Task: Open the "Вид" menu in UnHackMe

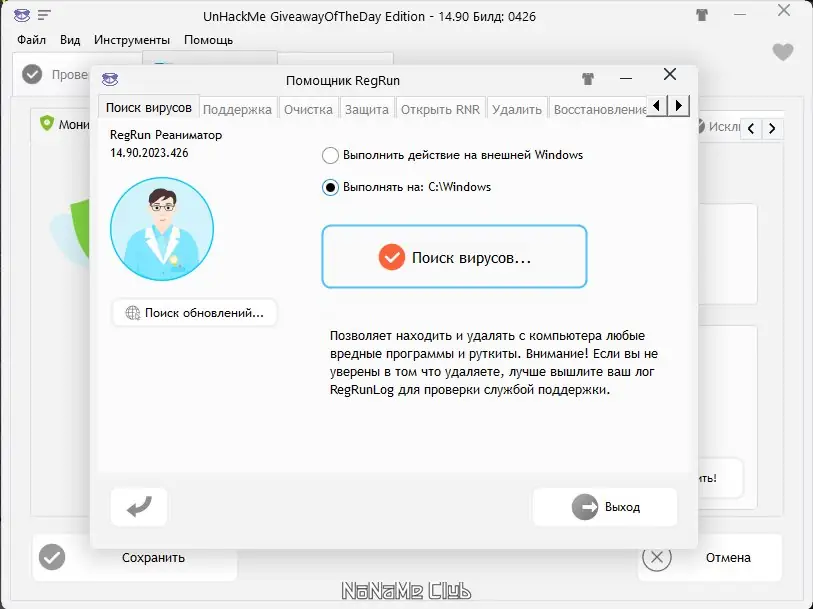Action: 70,40
